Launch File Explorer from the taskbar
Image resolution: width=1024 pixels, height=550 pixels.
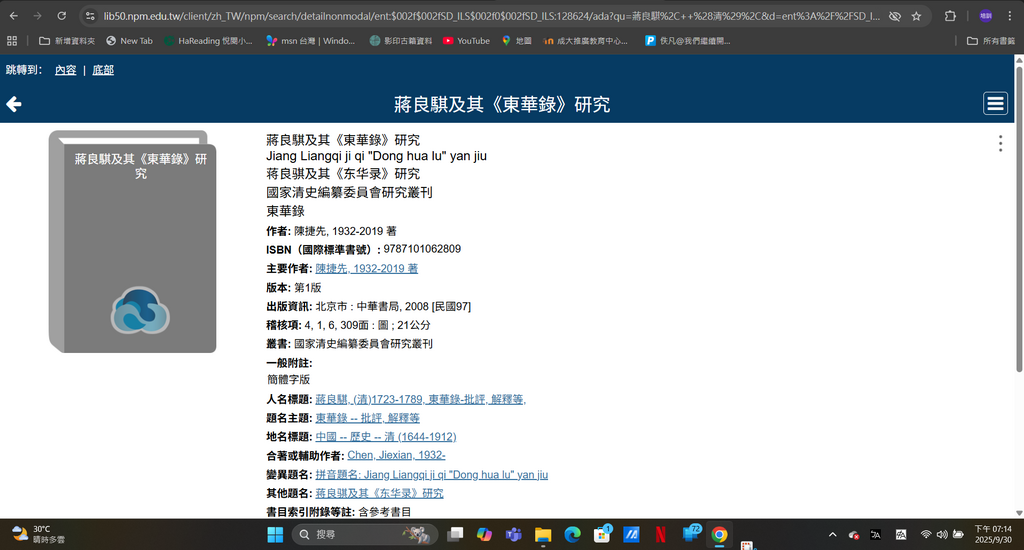point(543,534)
